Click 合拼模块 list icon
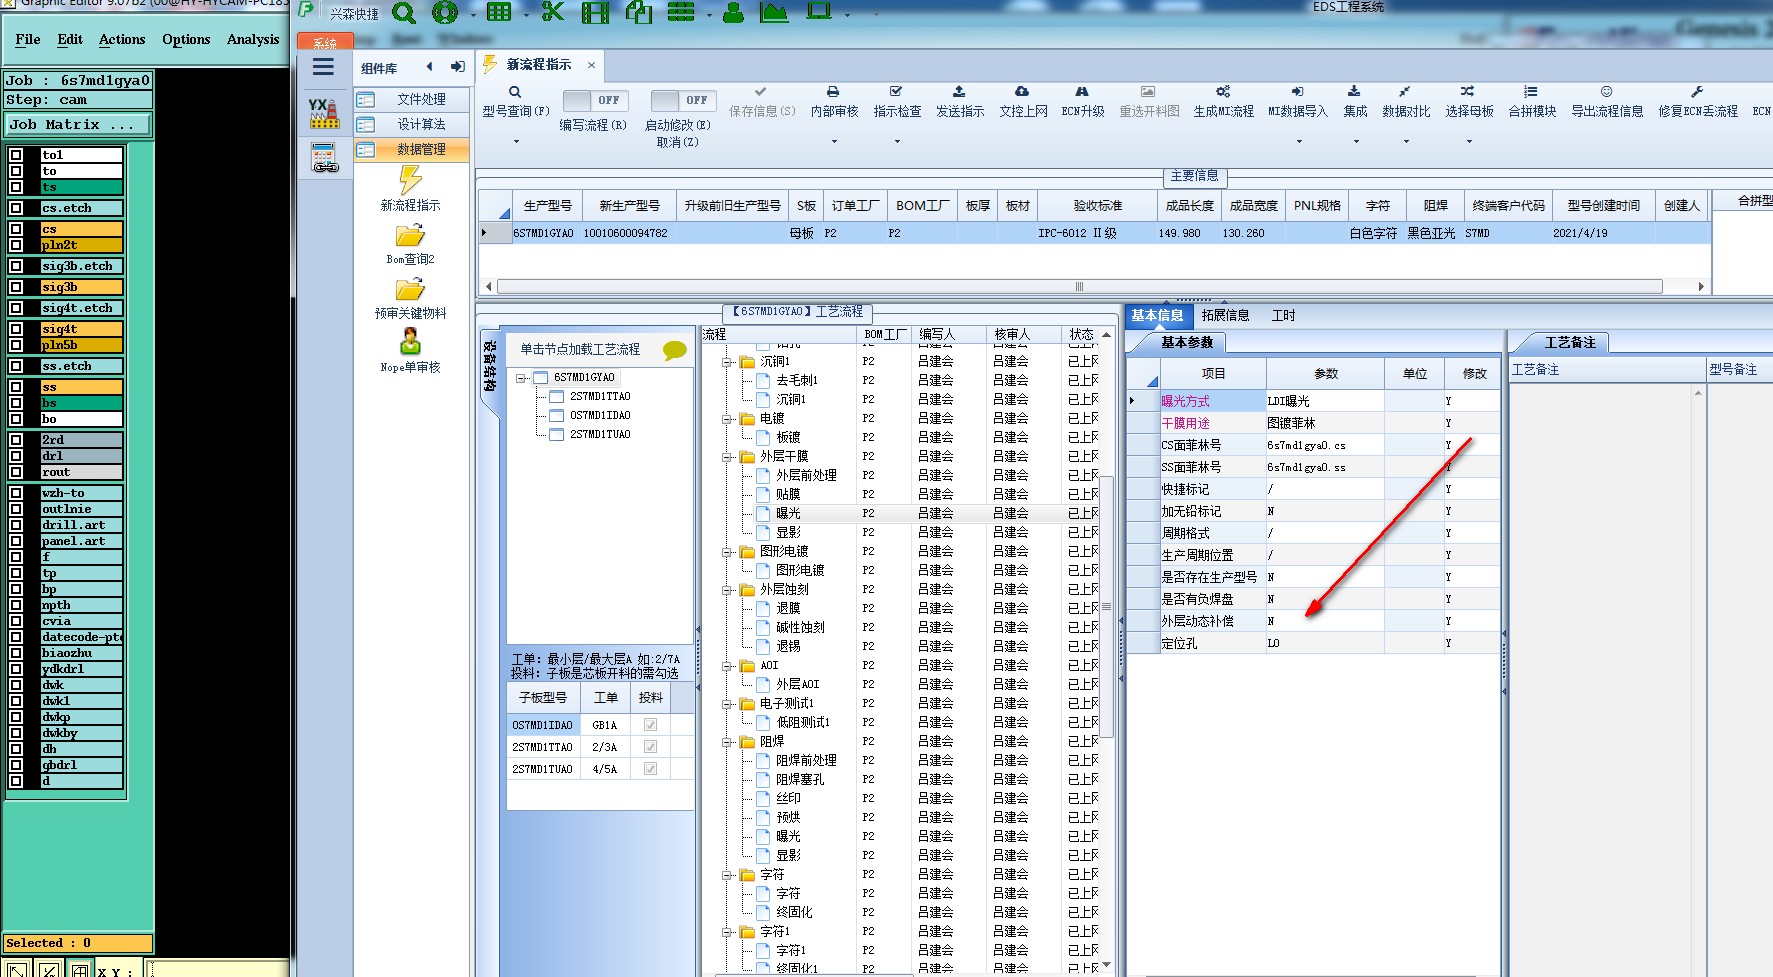This screenshot has height=977, width=1773. (x=1531, y=91)
